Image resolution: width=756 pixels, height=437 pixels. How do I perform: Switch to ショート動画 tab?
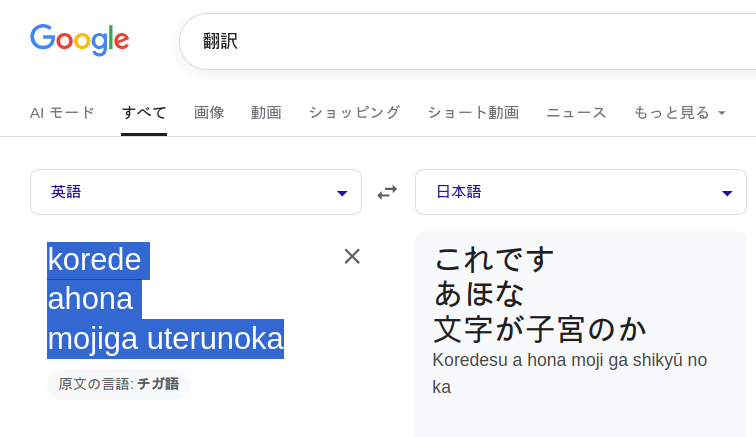[473, 113]
